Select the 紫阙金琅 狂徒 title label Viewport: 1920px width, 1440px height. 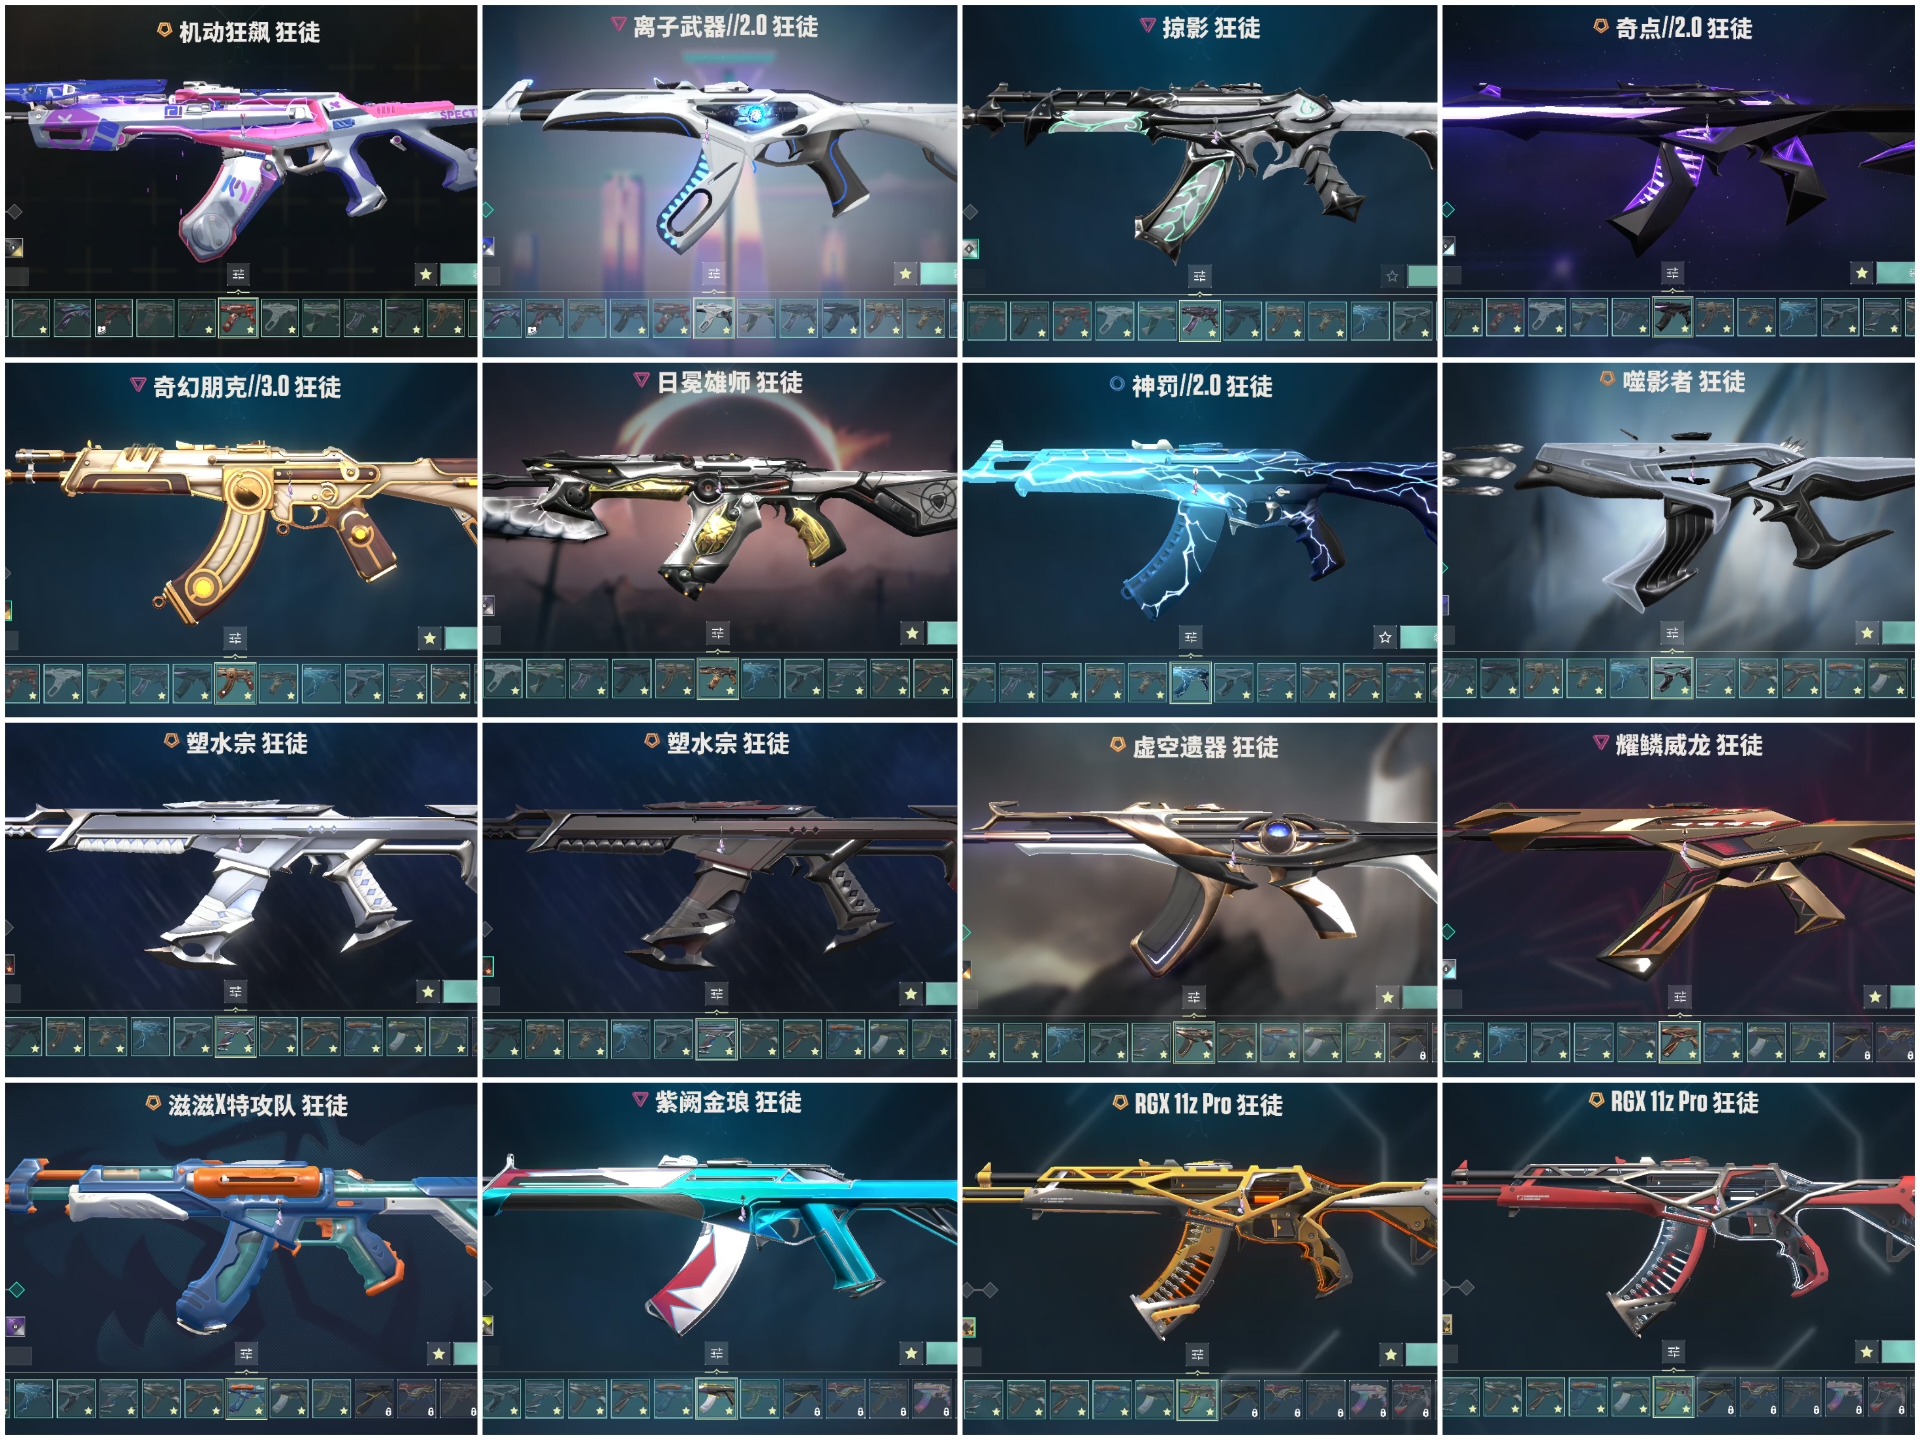[x=728, y=1102]
